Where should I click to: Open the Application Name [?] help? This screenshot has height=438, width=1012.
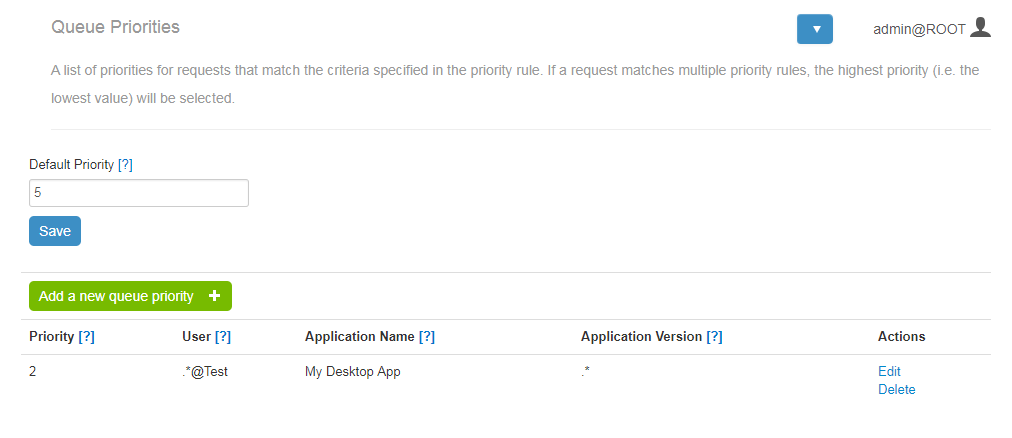click(x=427, y=337)
